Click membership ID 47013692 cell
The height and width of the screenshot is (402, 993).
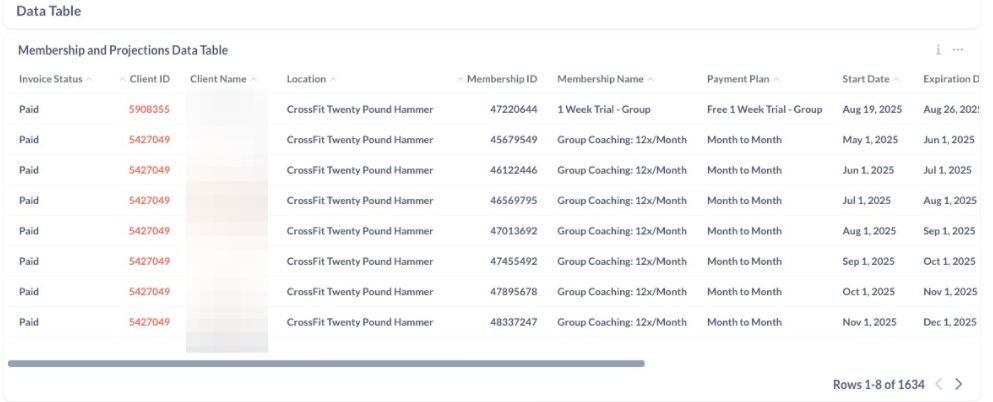[x=513, y=231]
